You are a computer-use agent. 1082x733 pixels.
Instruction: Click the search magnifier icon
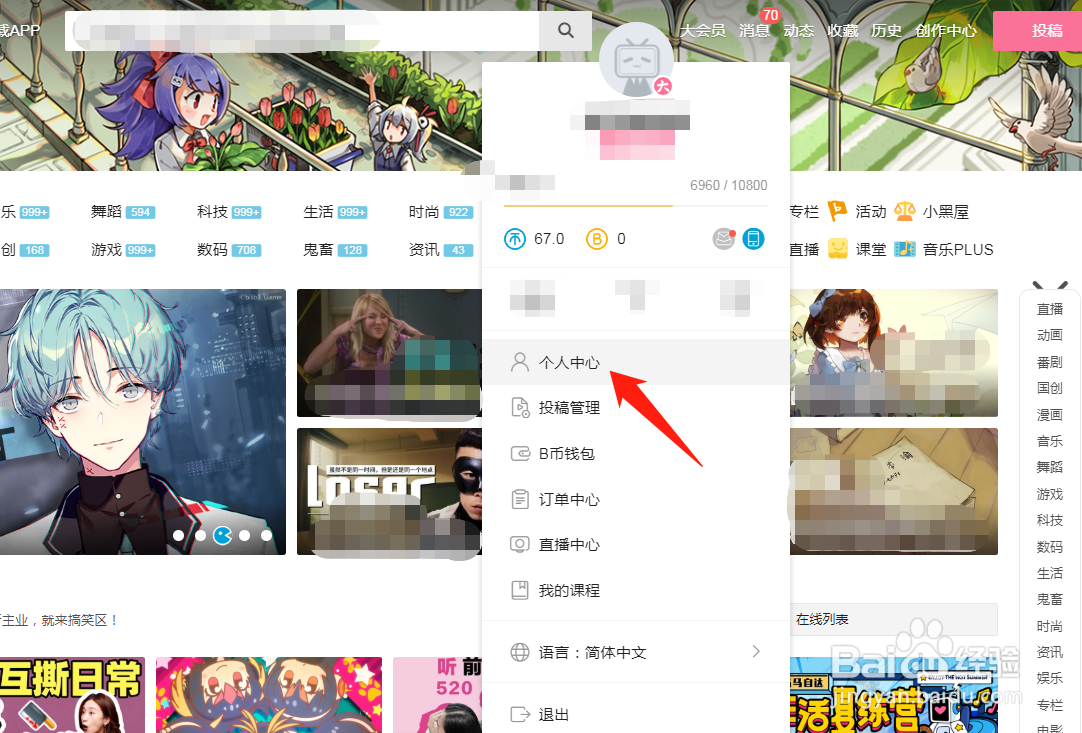tap(566, 30)
